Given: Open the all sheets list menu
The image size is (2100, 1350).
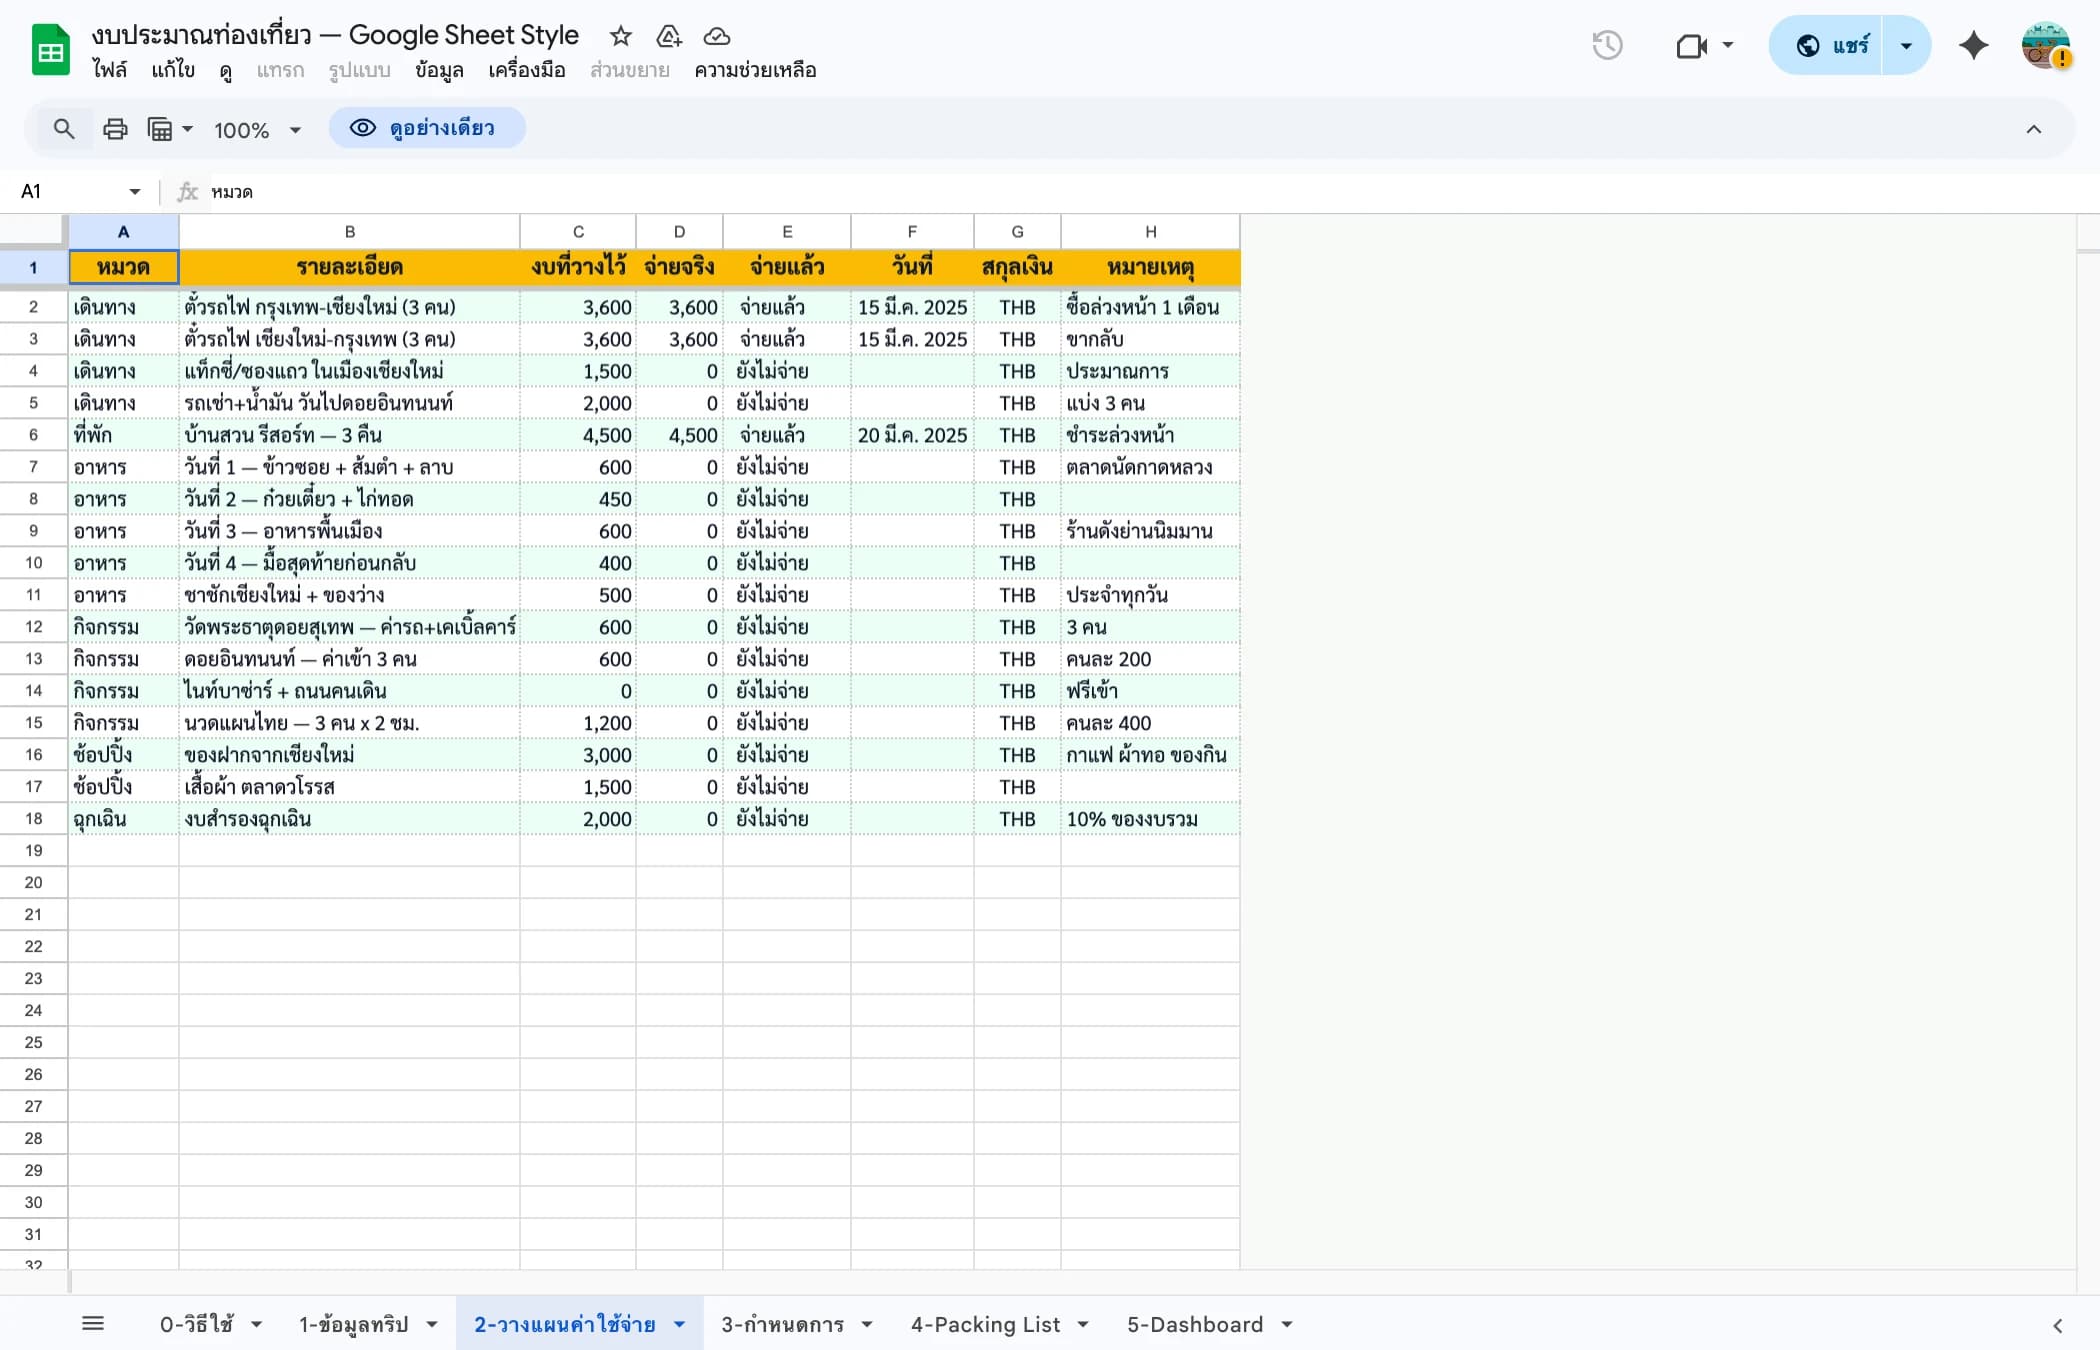Looking at the screenshot, I should [x=94, y=1322].
